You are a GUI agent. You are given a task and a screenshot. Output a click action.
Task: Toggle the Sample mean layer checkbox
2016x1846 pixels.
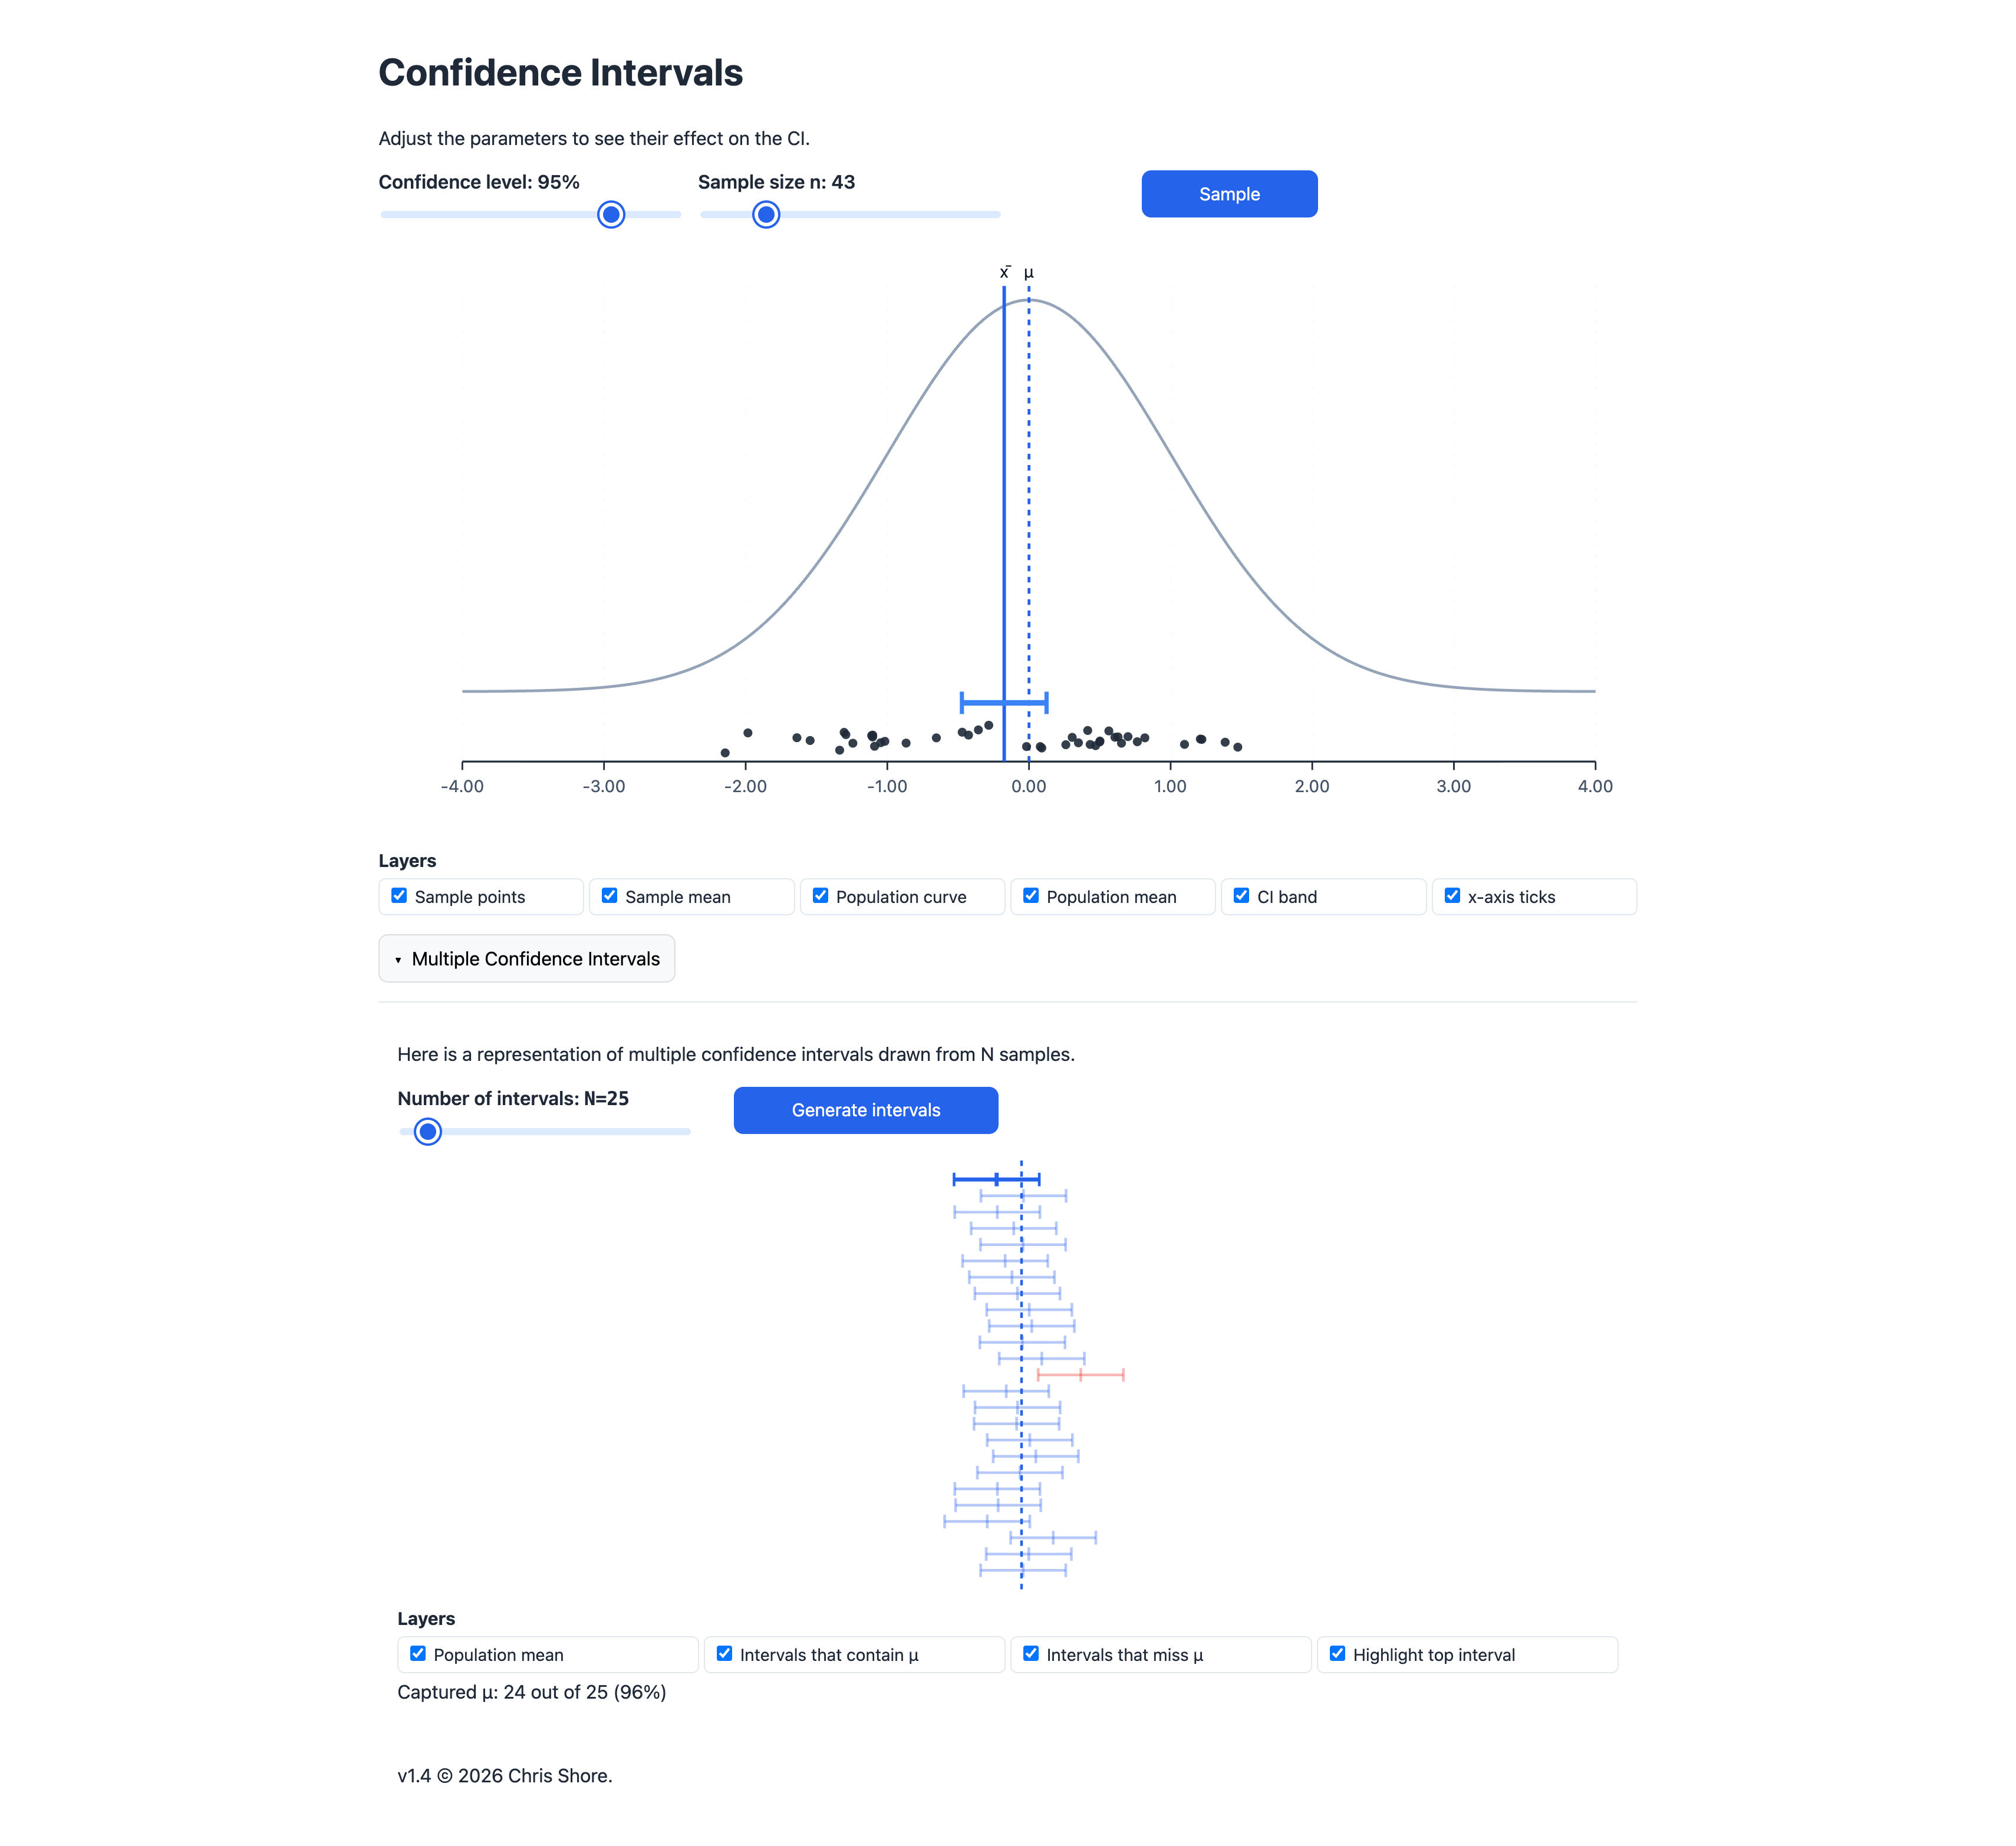click(x=609, y=896)
